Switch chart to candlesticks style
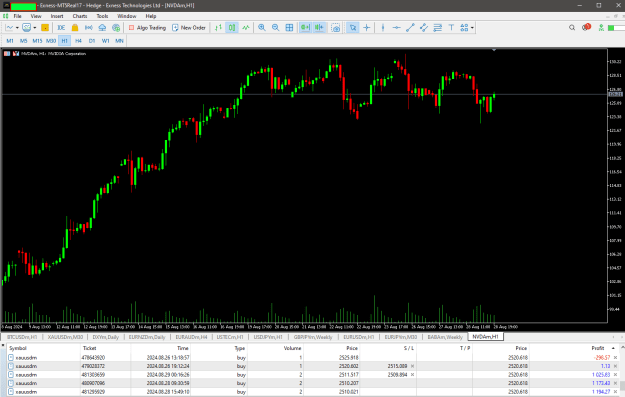This screenshot has height=397, width=625. pyautogui.click(x=232, y=28)
